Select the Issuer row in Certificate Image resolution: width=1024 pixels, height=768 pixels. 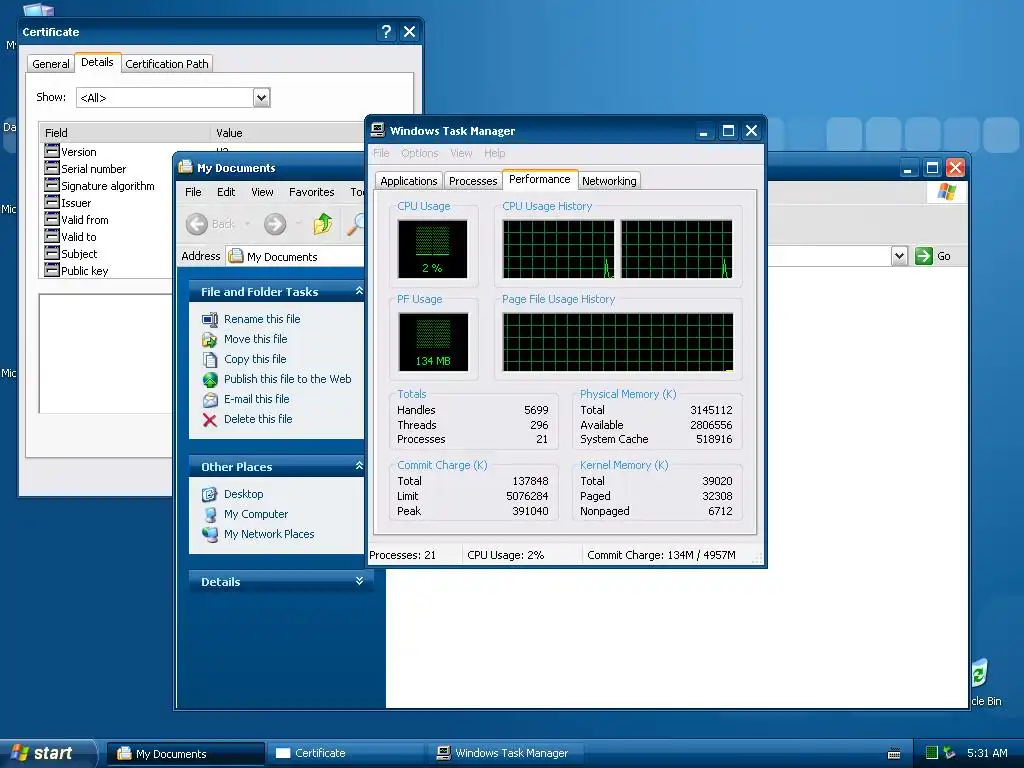pos(108,202)
